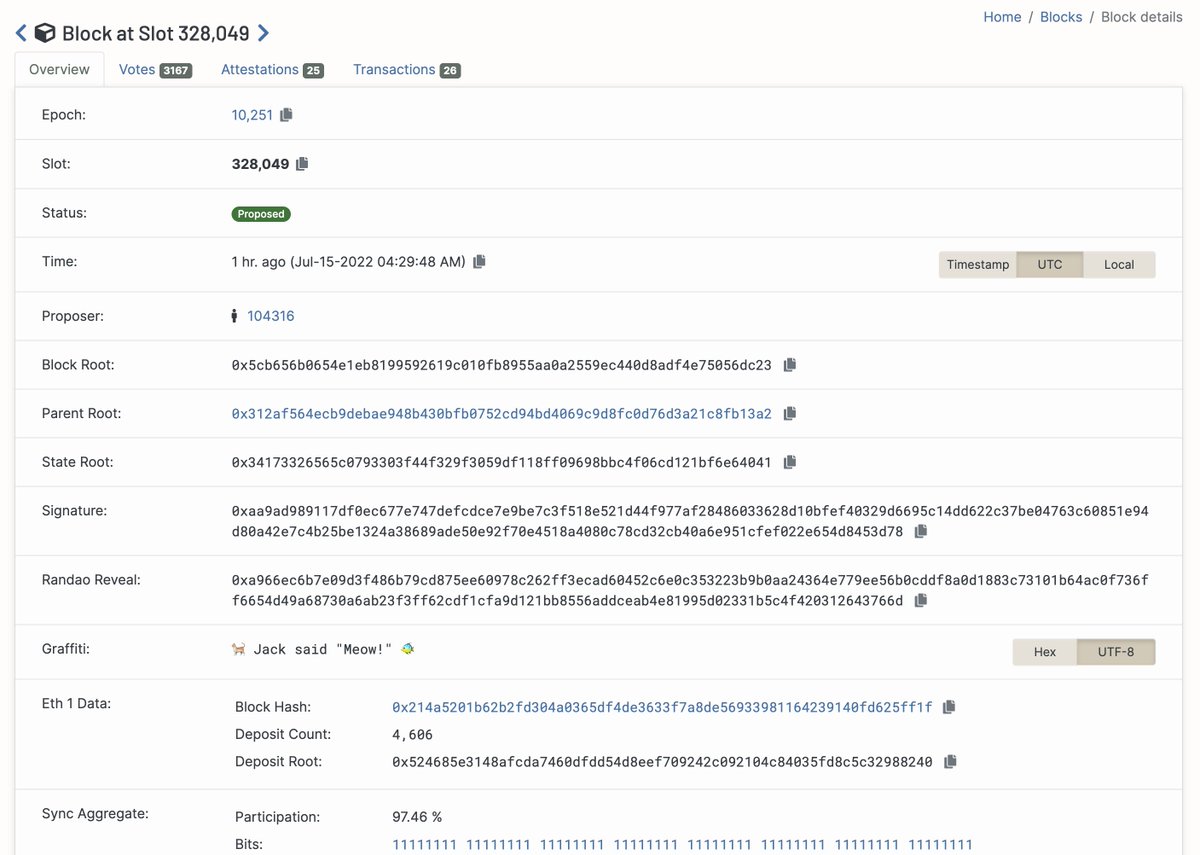Click the Deposit Count value 4,606
The image size is (1200, 855).
(x=412, y=735)
